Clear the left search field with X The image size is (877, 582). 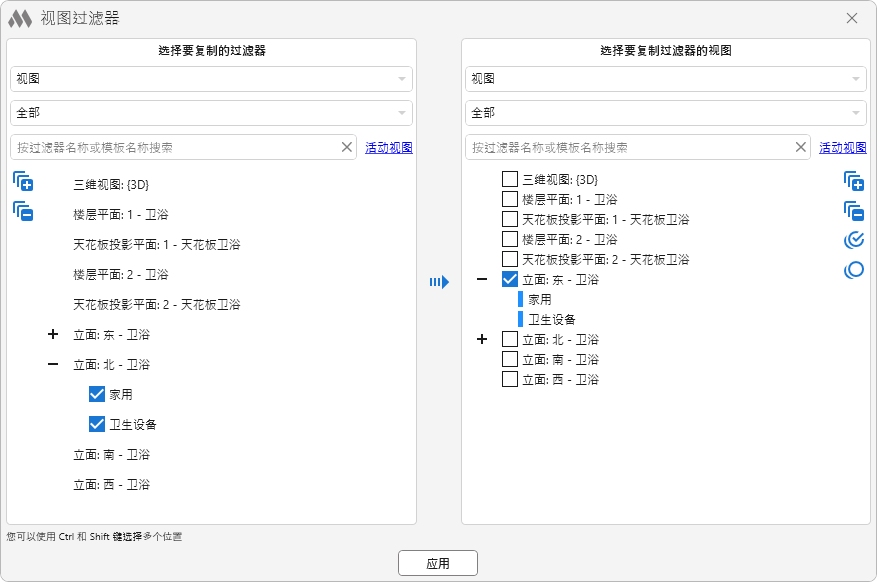(x=347, y=147)
